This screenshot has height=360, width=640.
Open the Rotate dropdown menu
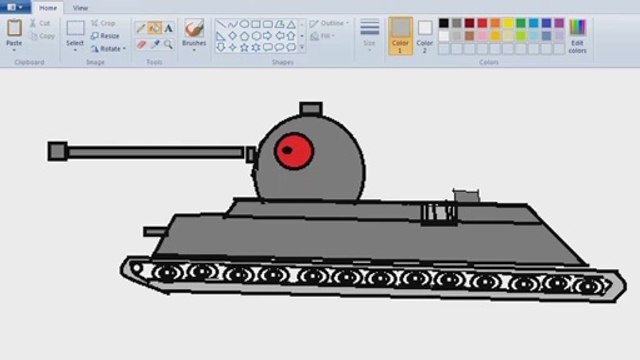pos(108,49)
